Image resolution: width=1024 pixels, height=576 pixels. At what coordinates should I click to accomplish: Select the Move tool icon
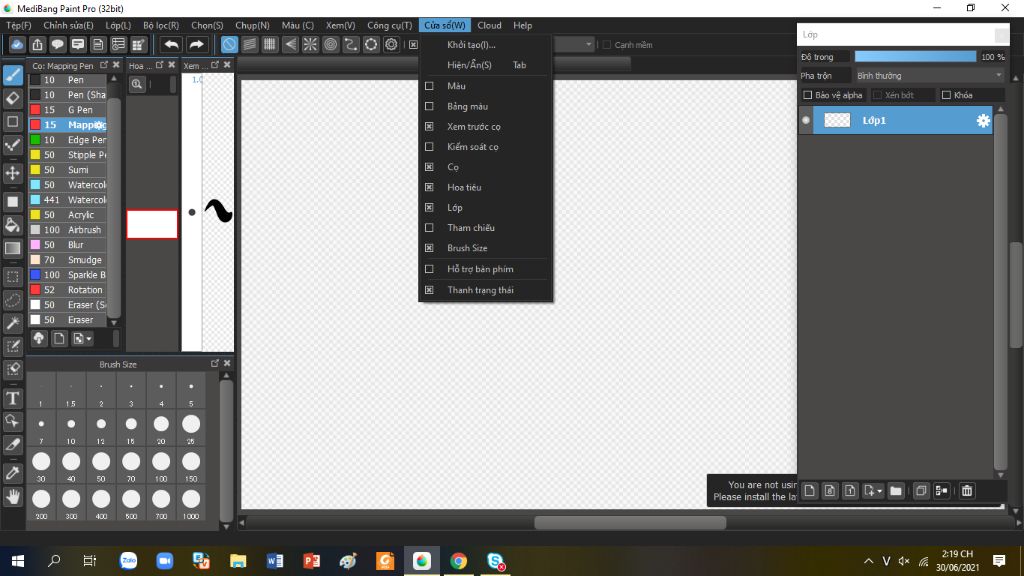click(12, 173)
